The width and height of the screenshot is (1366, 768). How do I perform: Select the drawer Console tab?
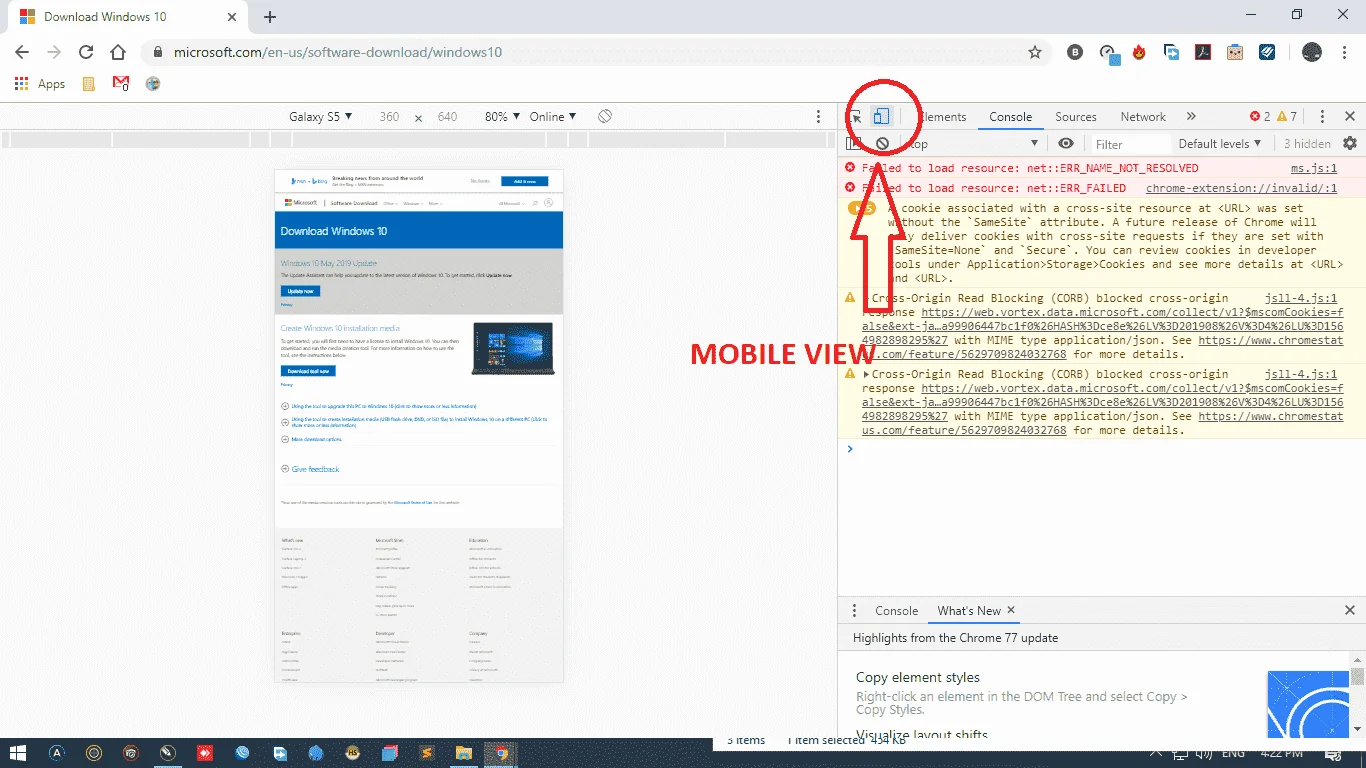coord(896,610)
